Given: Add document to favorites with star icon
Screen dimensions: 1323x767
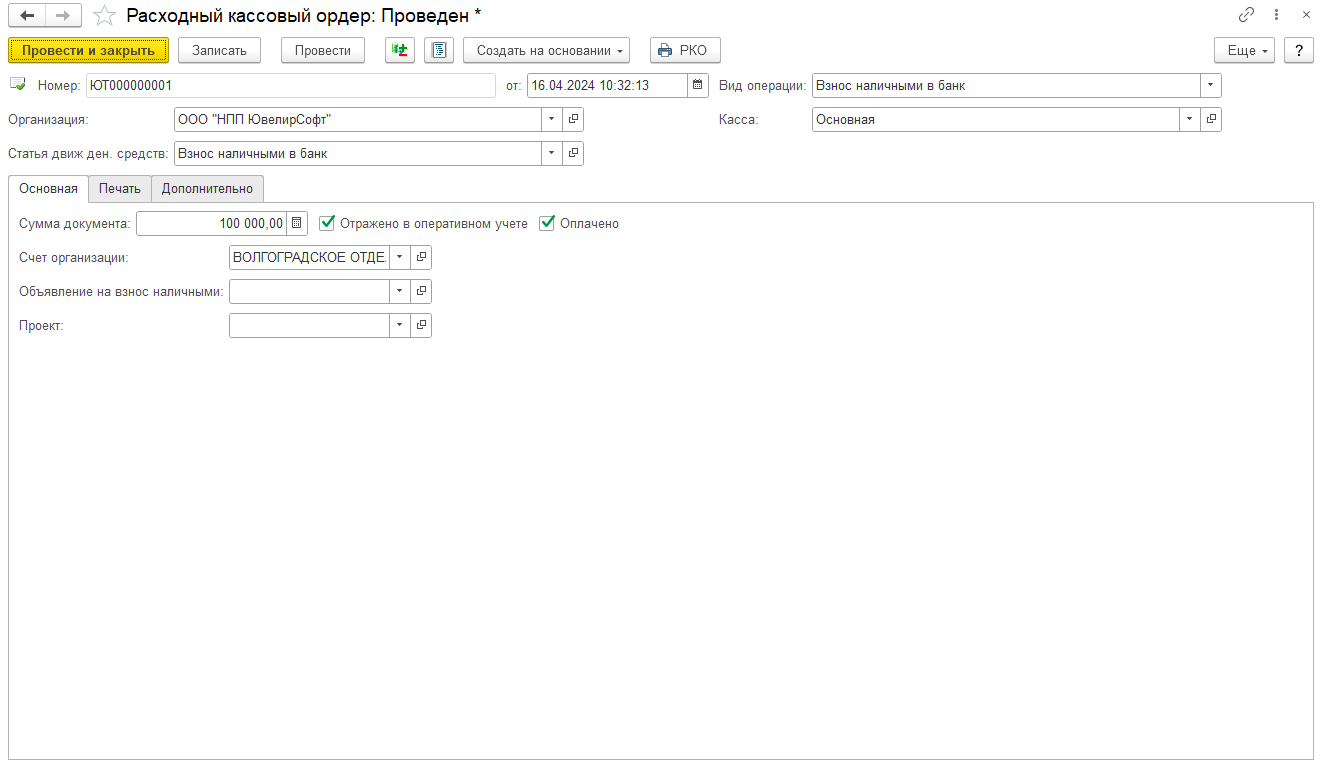Looking at the screenshot, I should coord(104,15).
